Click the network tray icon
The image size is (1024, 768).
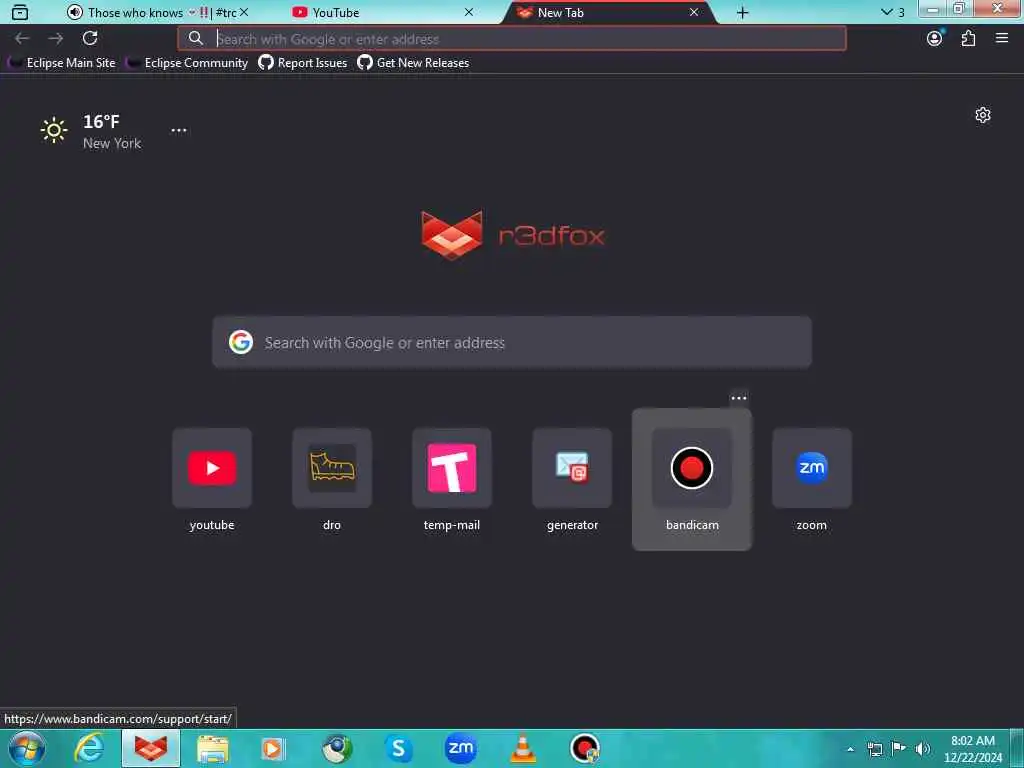click(x=874, y=749)
